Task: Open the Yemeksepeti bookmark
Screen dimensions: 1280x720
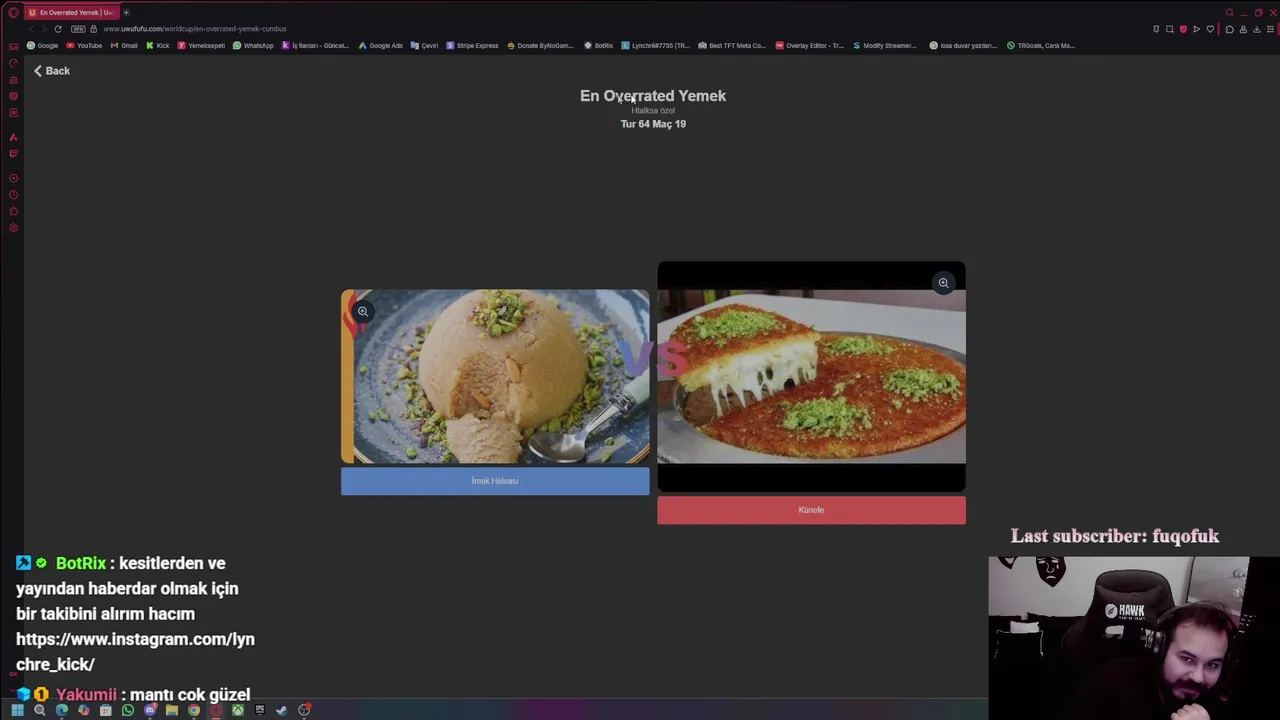Action: [201, 45]
